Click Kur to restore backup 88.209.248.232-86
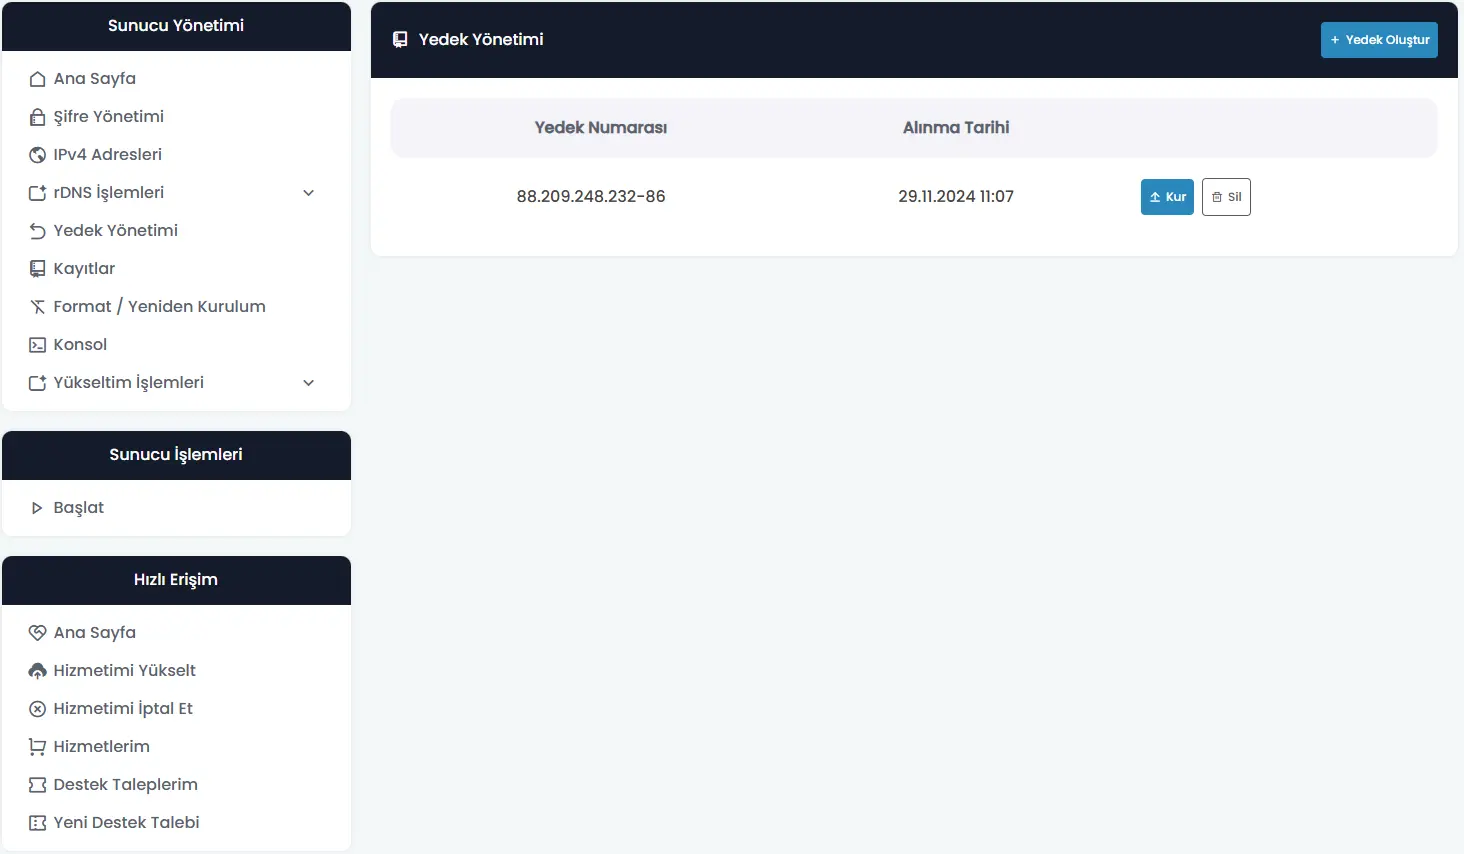 pos(1167,197)
